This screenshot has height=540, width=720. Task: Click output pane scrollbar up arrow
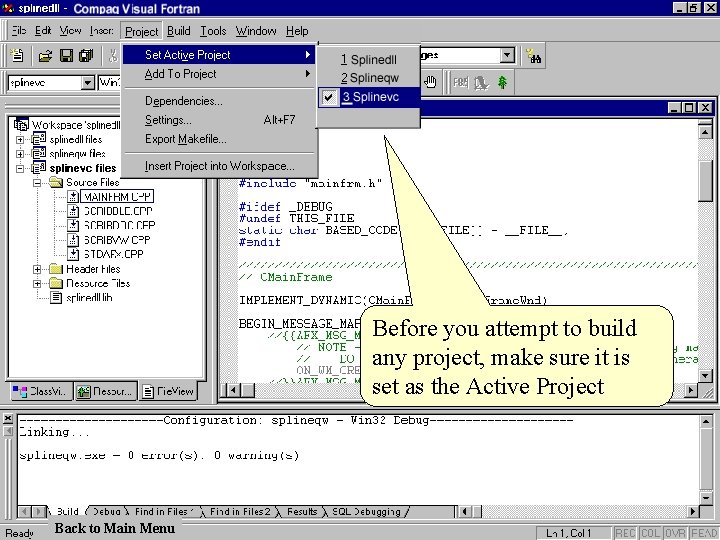(706, 420)
